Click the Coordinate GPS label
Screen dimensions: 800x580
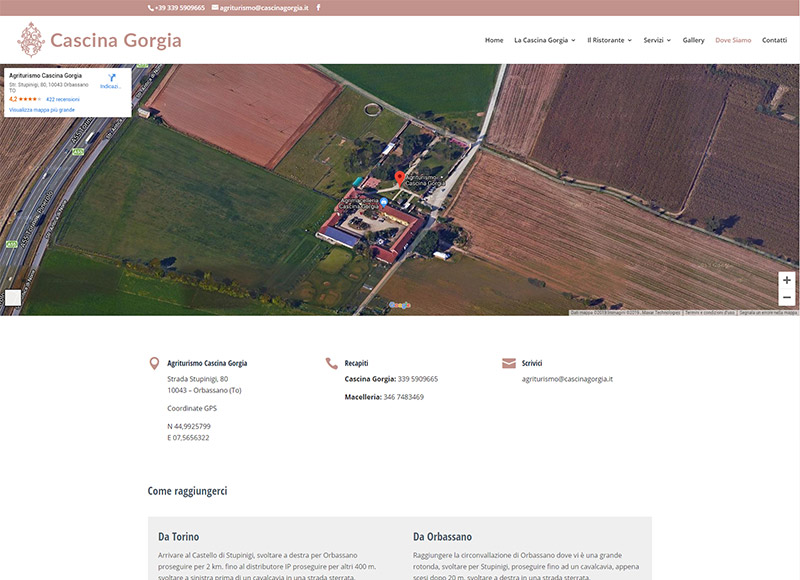[x=192, y=408]
